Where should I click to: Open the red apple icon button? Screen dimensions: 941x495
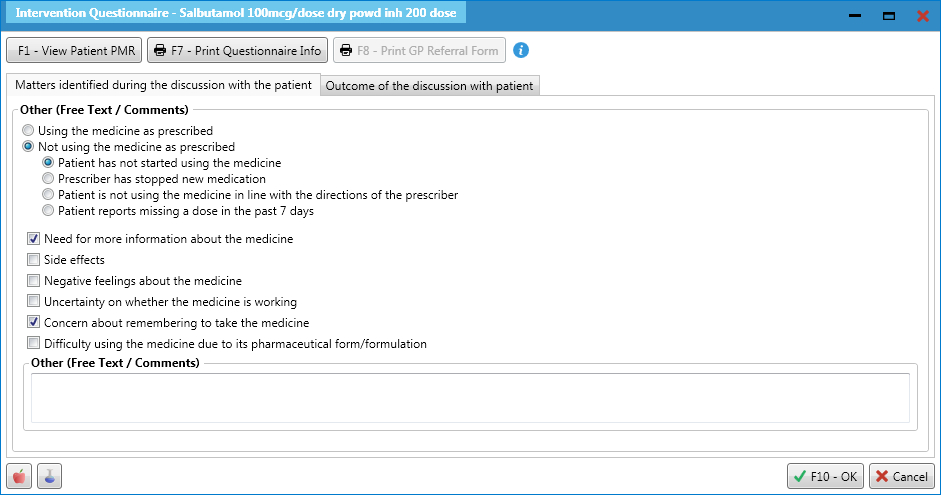tap(19, 476)
